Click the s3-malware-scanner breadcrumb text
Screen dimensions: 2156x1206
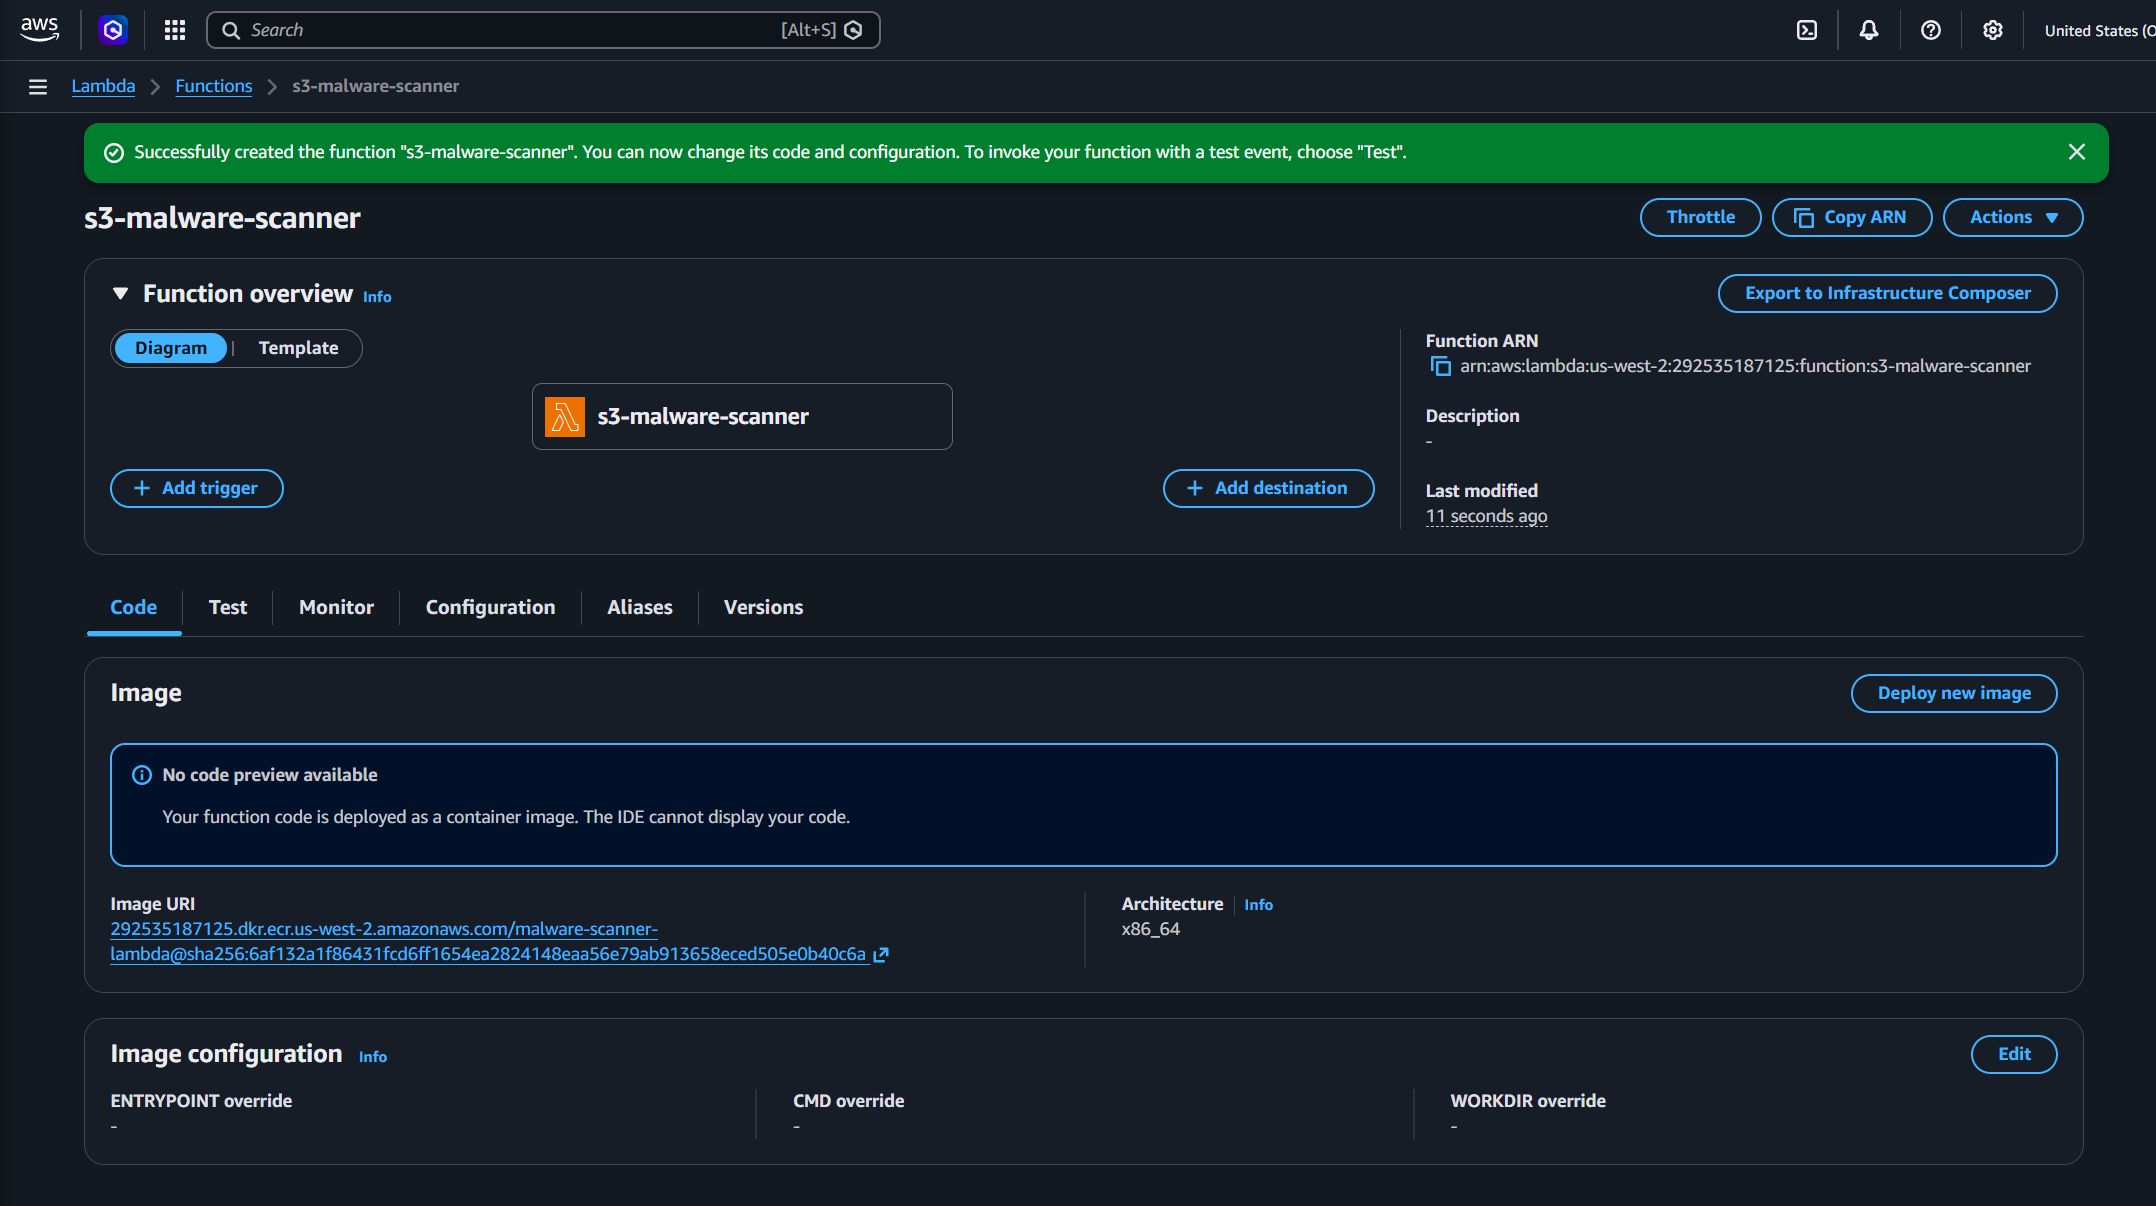point(375,87)
